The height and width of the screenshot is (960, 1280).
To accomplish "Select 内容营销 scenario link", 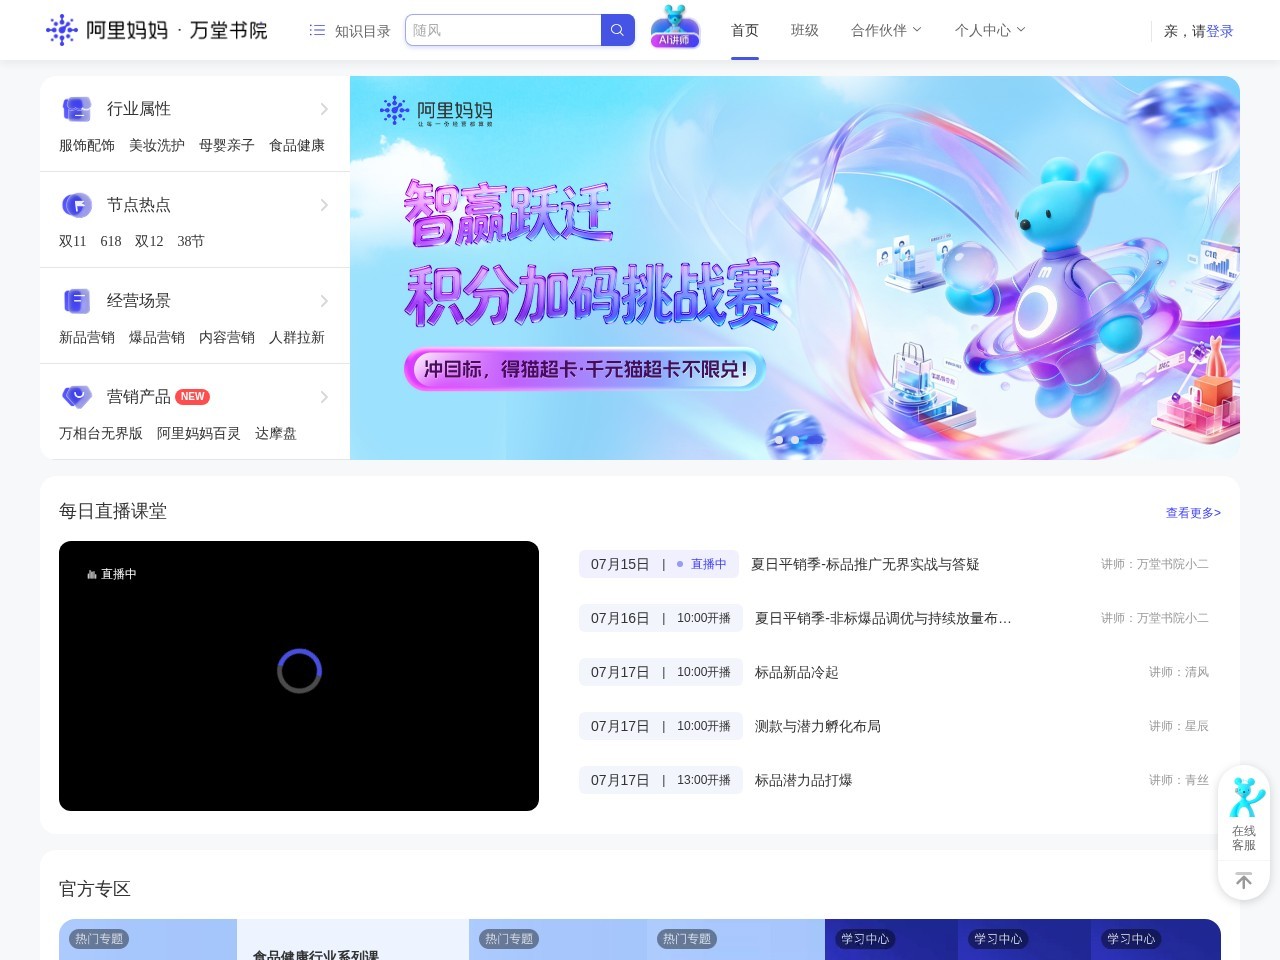I will click(227, 337).
